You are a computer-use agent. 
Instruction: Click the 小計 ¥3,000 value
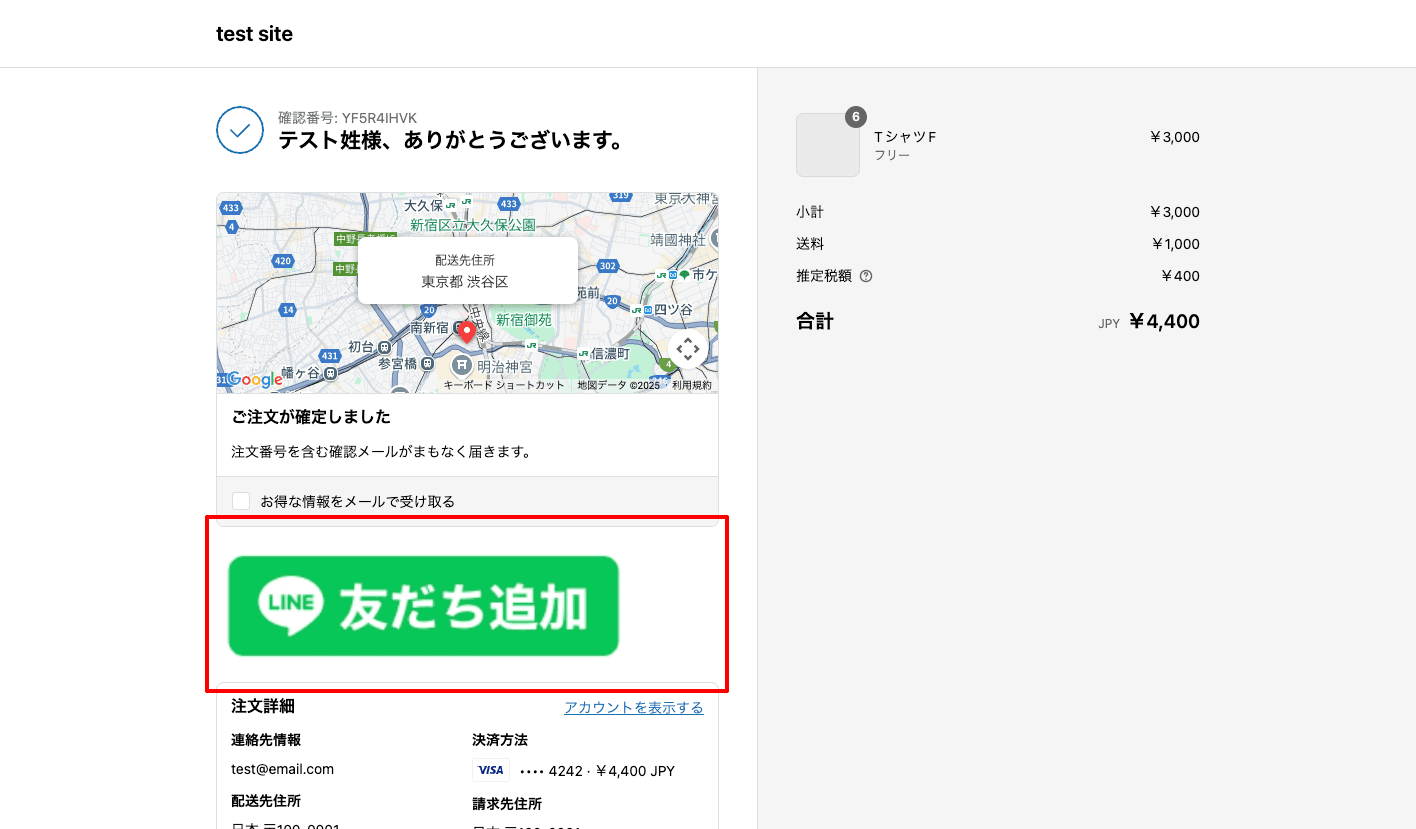1175,212
